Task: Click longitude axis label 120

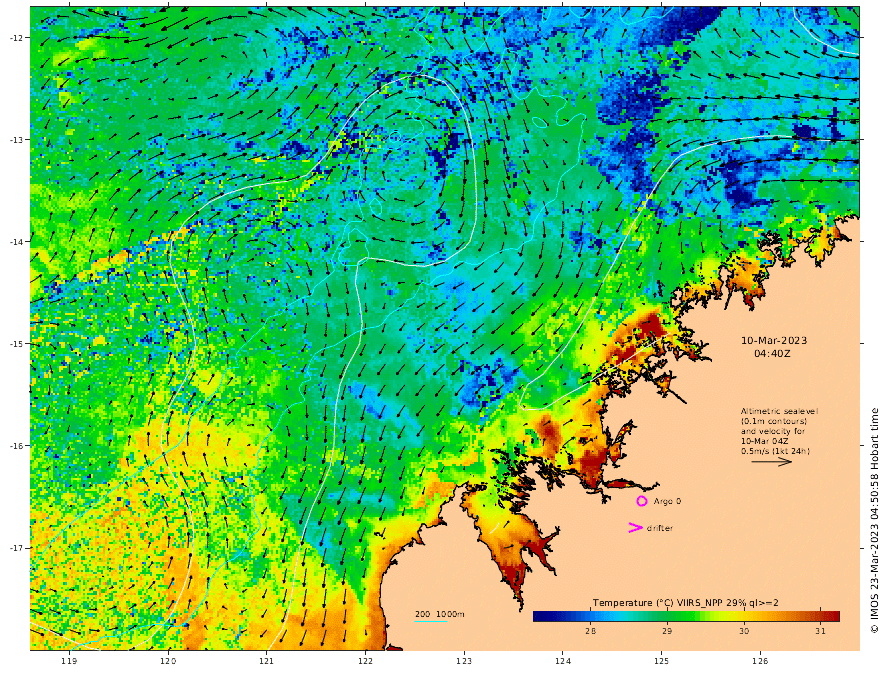Action: (168, 661)
